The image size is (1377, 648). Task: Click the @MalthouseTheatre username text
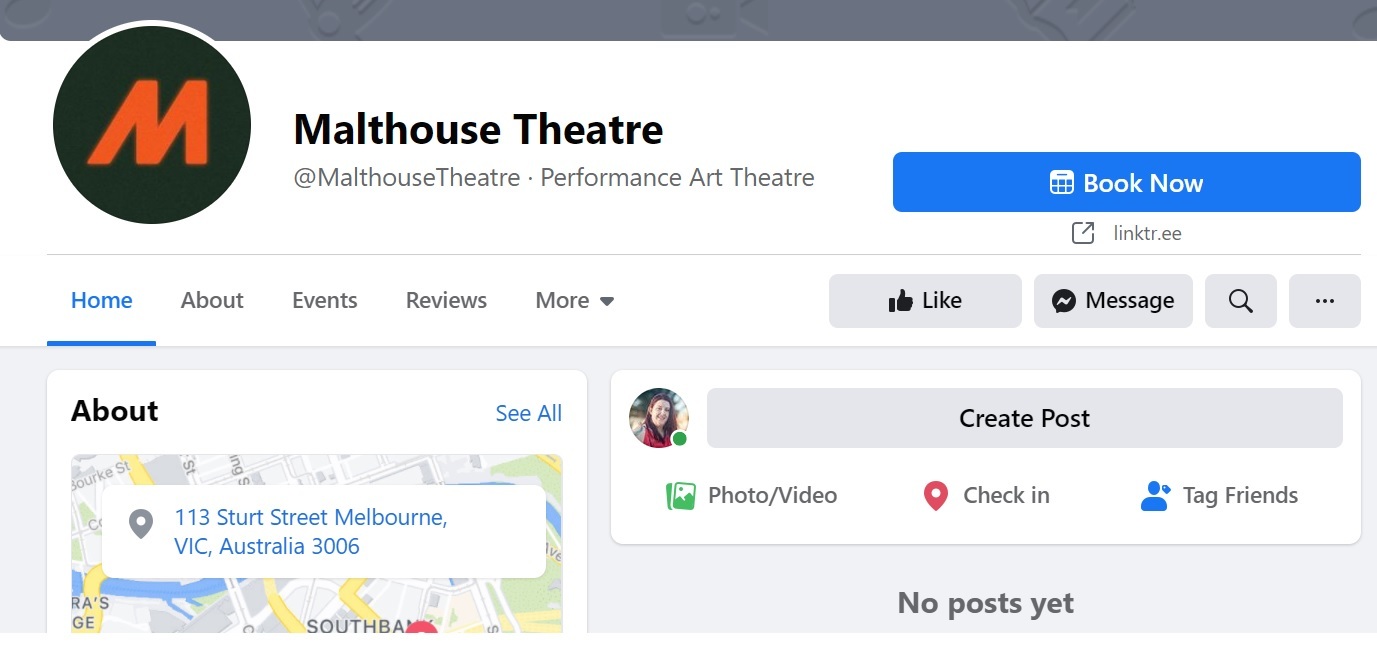(406, 178)
